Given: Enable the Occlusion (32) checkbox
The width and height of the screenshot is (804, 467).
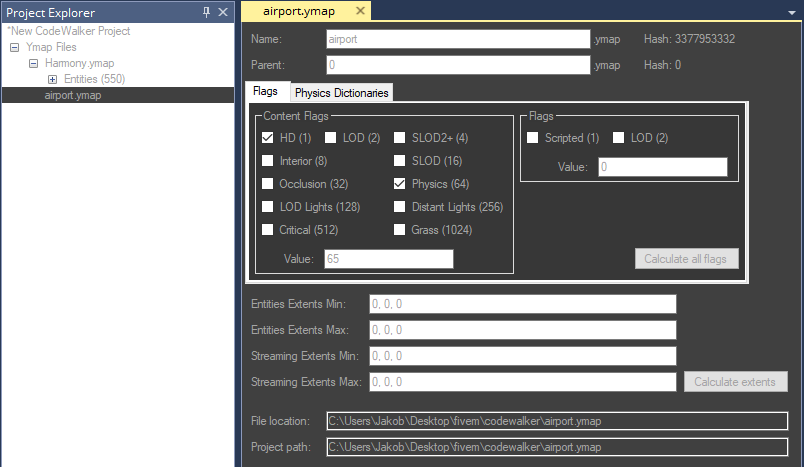Looking at the screenshot, I should [268, 184].
